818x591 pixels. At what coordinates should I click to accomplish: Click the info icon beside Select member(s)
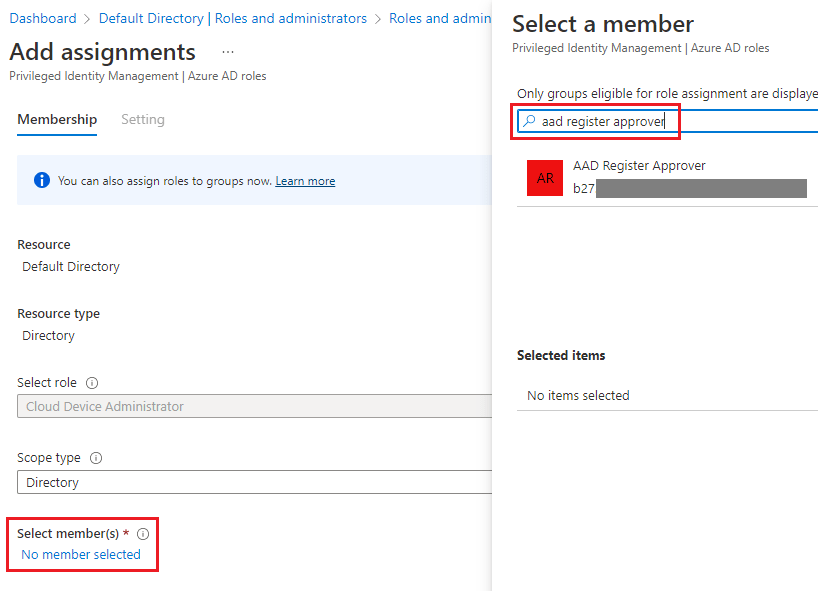[x=143, y=534]
